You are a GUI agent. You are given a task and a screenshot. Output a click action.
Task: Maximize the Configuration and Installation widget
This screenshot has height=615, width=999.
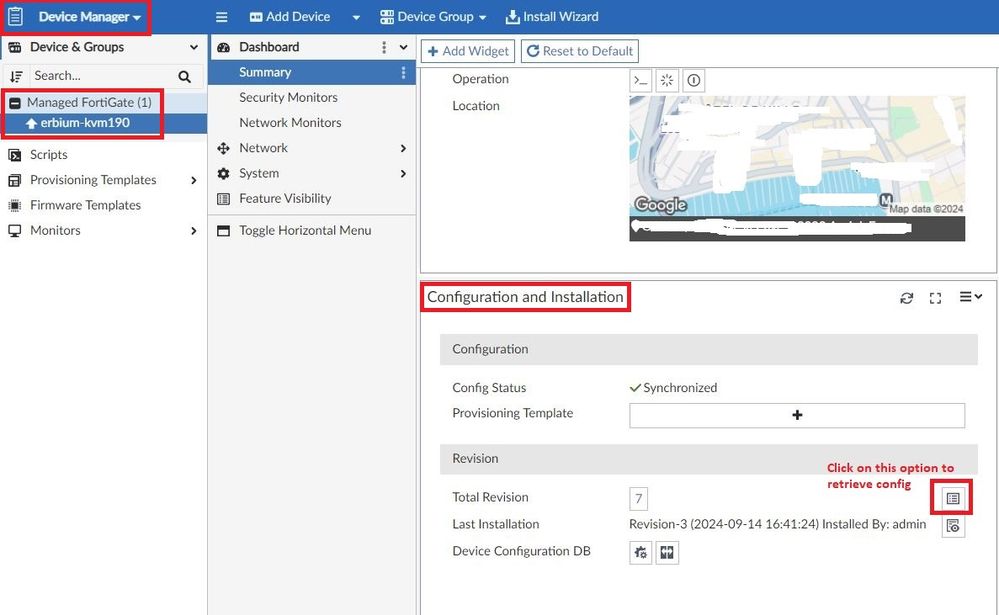935,298
